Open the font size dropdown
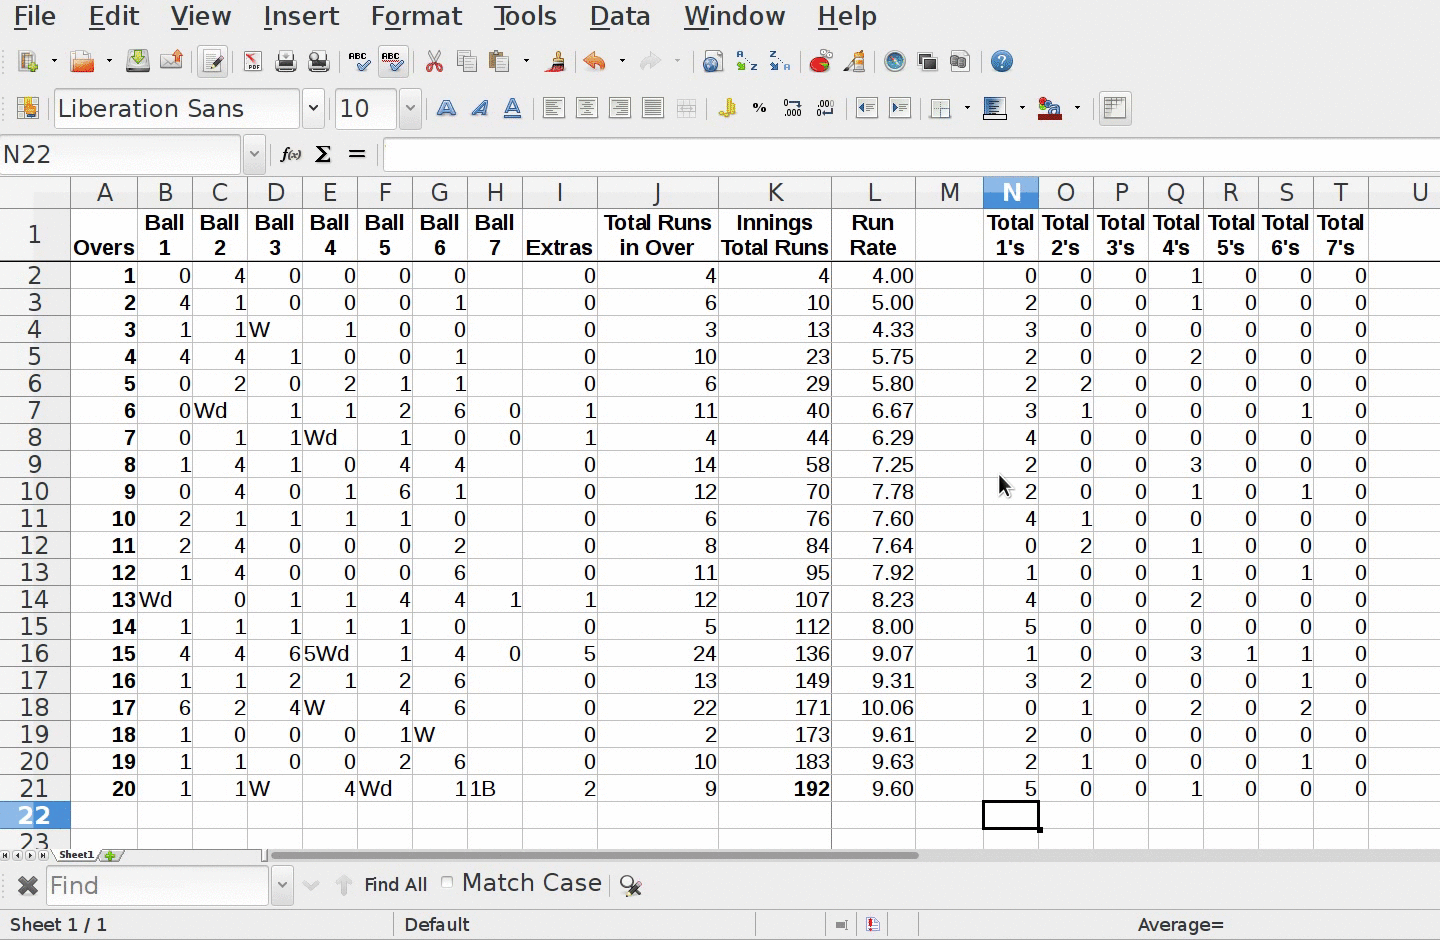Viewport: 1440px width, 940px height. click(x=410, y=108)
